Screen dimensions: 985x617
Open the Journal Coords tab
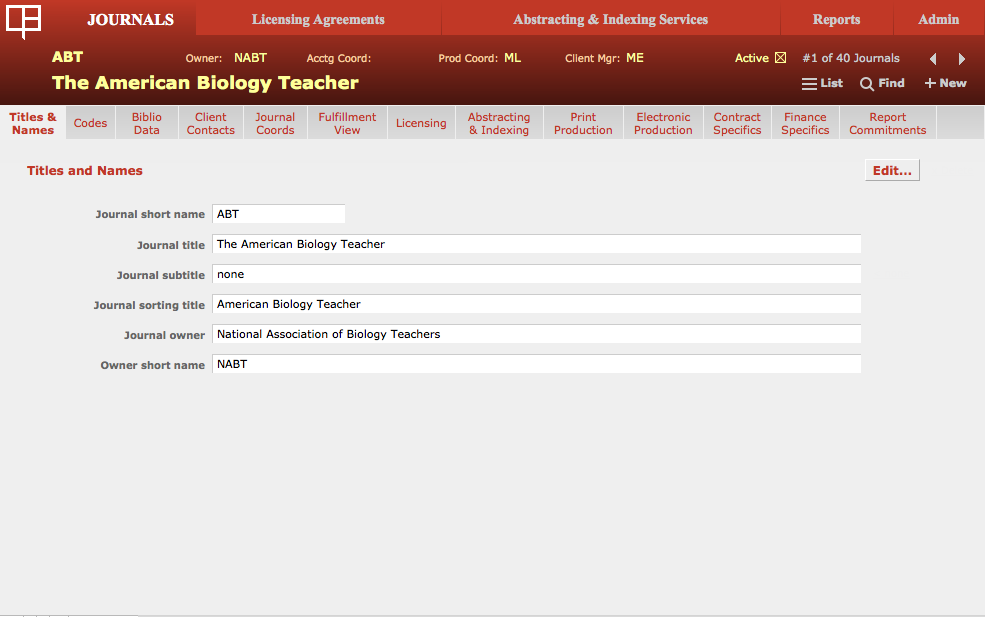(x=275, y=123)
